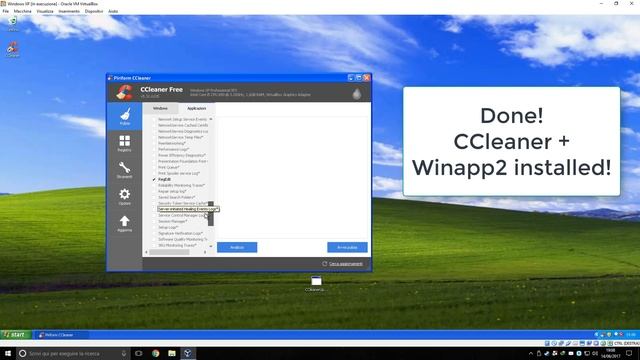The height and width of the screenshot is (360, 640).
Task: Tick the PeerNetworking checkbox
Action: pos(154,143)
